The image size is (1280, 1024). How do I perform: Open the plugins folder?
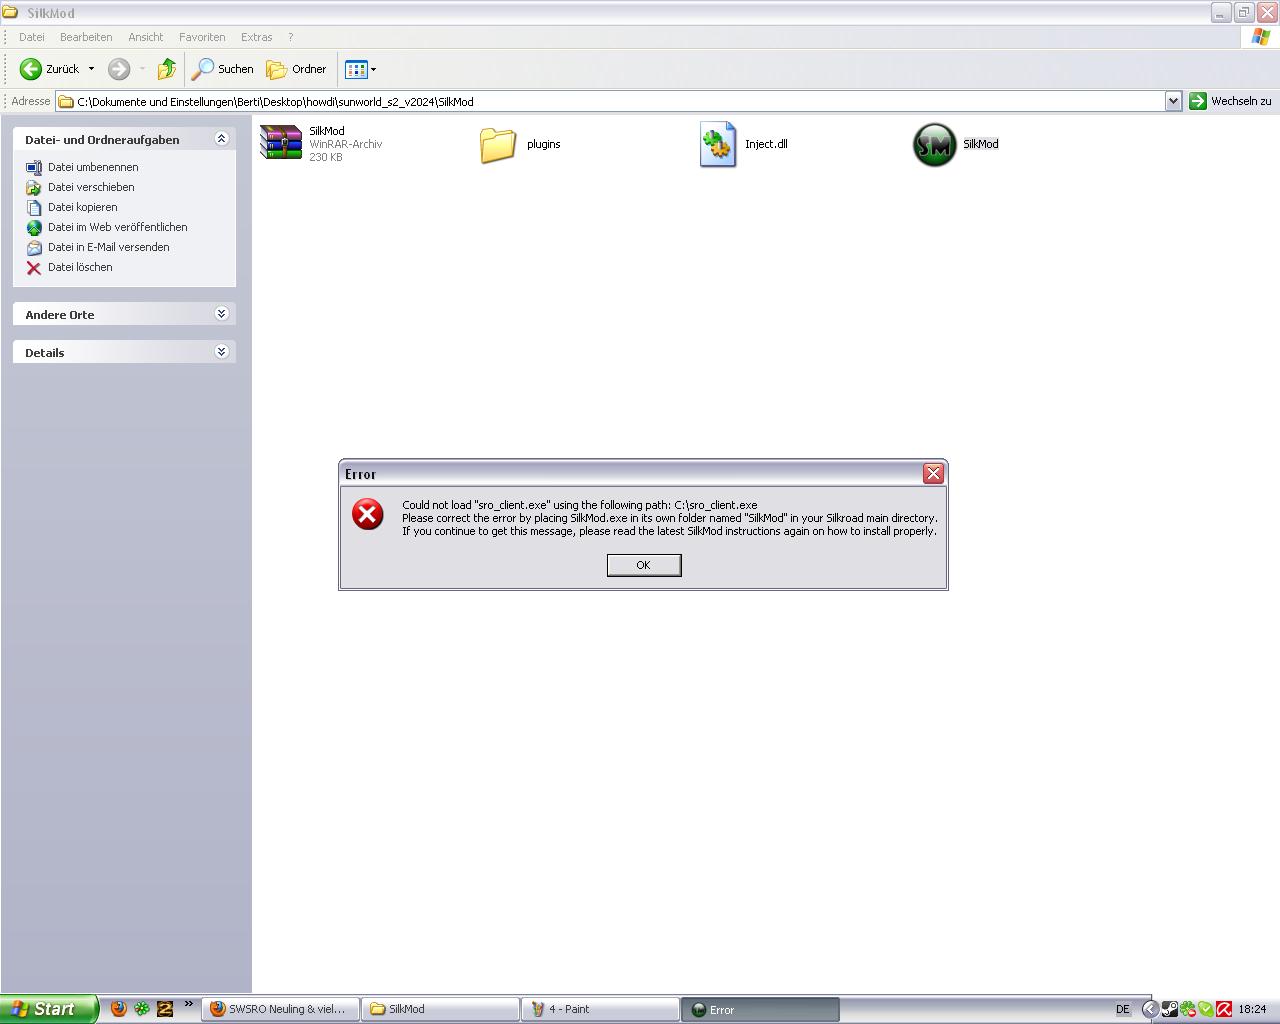(497, 144)
